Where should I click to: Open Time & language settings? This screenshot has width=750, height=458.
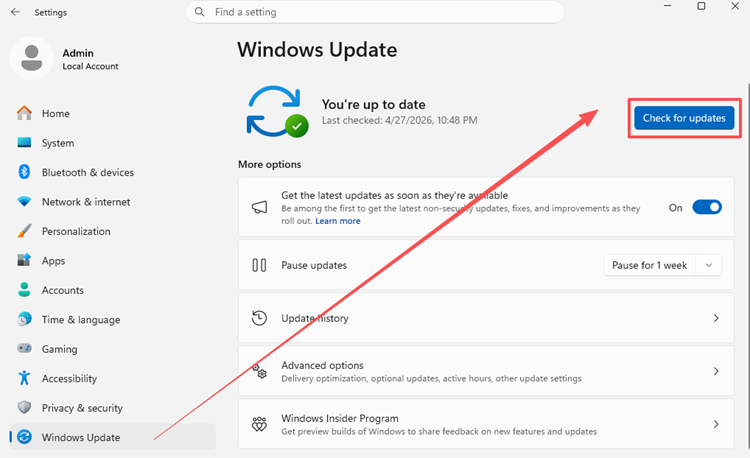112,319
